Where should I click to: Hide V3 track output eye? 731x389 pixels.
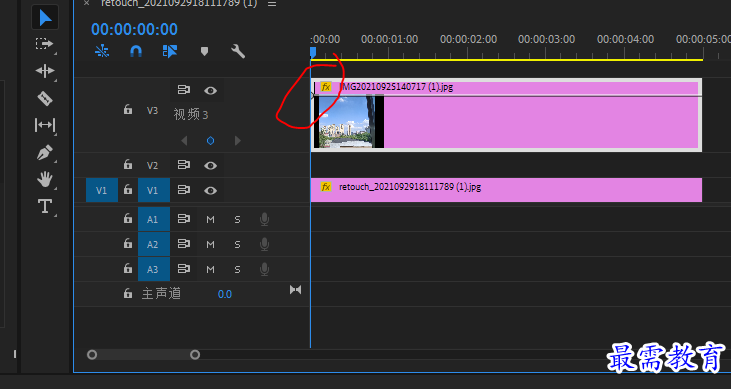pos(210,90)
